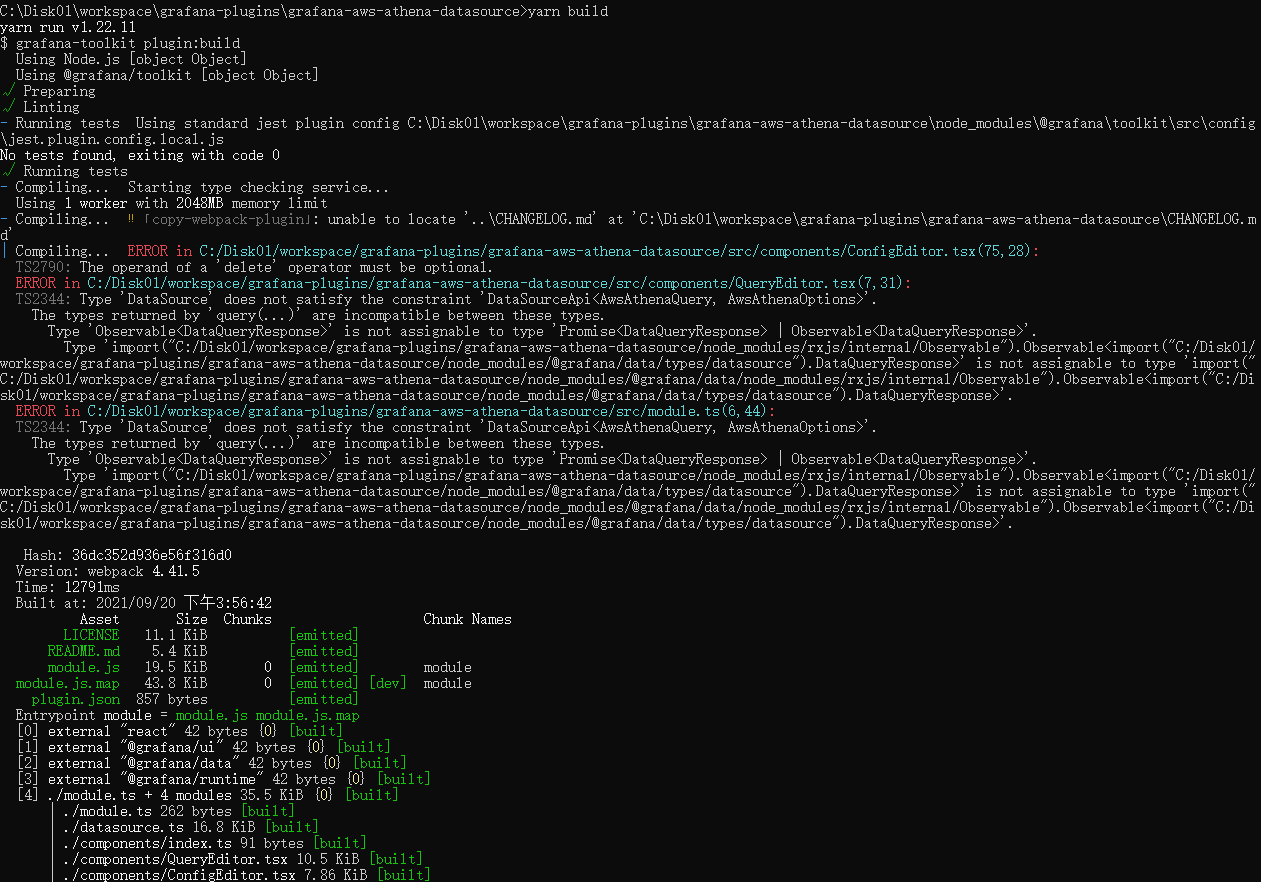The height and width of the screenshot is (882, 1261).
Task: Click '$ grafana-toolkit plugin:build' line
Action: (120, 43)
